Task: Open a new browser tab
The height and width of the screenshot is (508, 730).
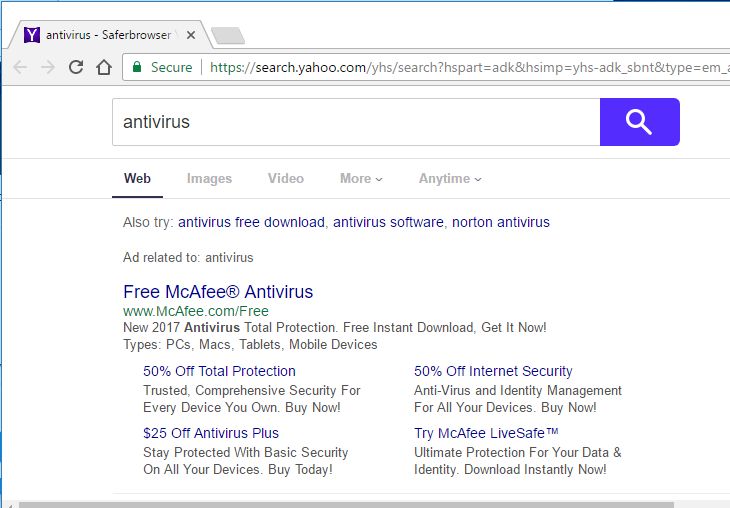Action: (x=227, y=36)
